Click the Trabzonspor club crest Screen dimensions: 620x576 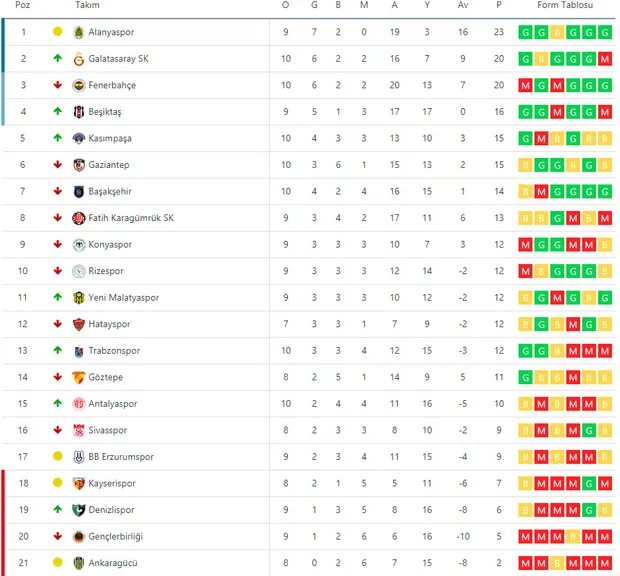(79, 351)
